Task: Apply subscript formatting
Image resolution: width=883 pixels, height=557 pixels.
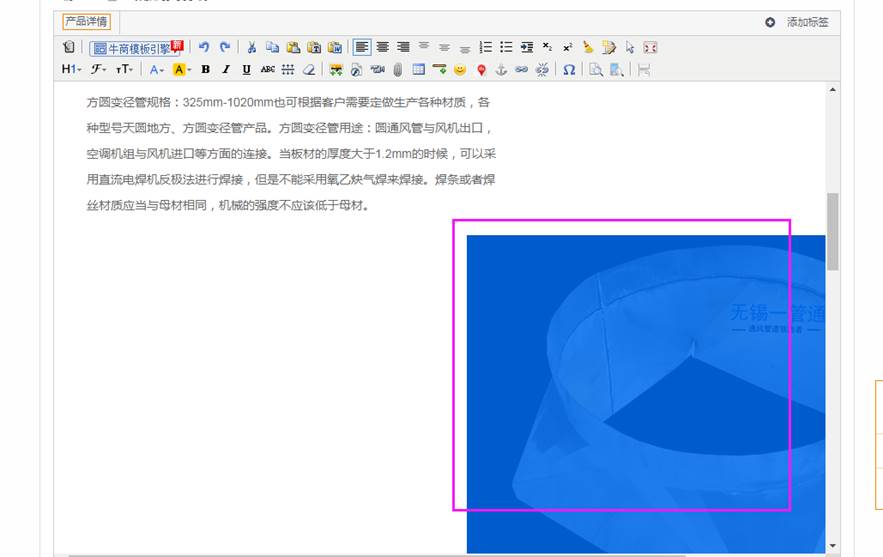Action: tap(547, 47)
